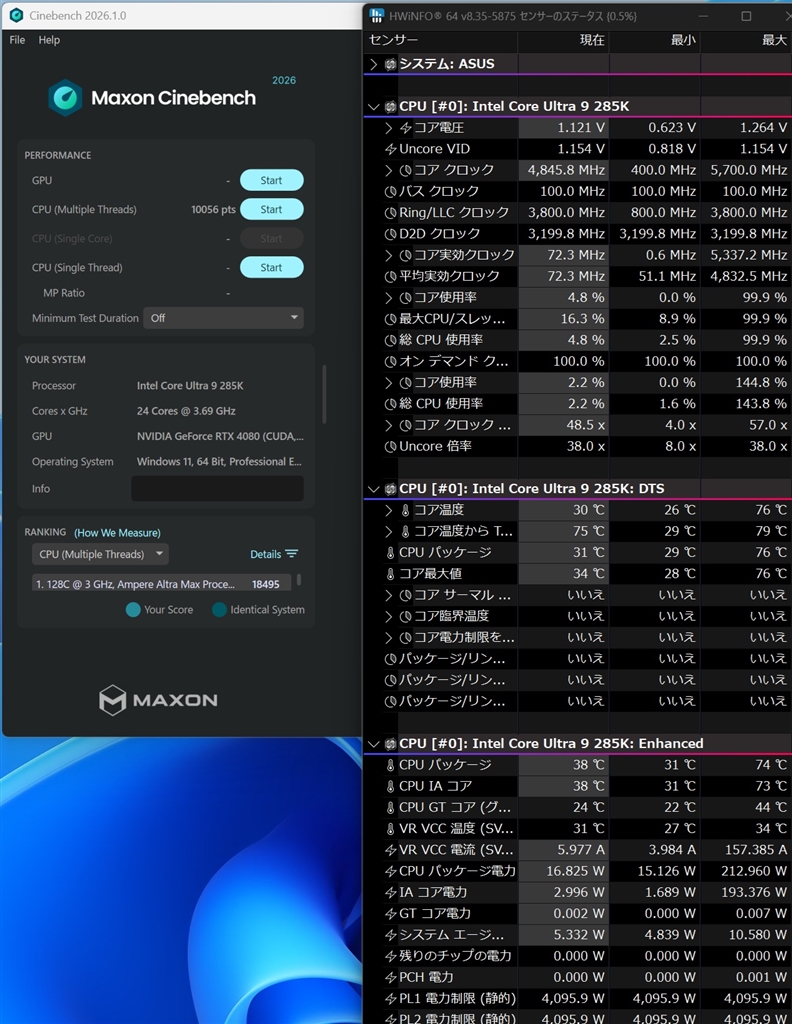Click the PCH 電力 bolt icon
Screen dimensions: 792x1024
pos(390,978)
